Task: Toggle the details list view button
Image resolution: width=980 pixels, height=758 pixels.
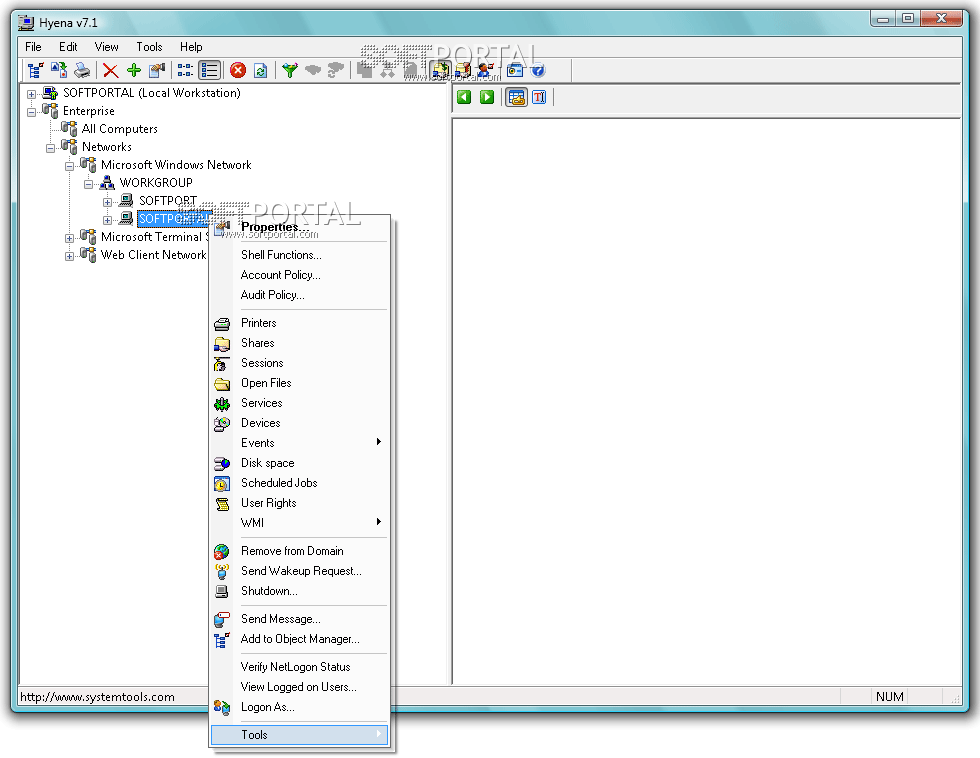Action: pos(210,70)
